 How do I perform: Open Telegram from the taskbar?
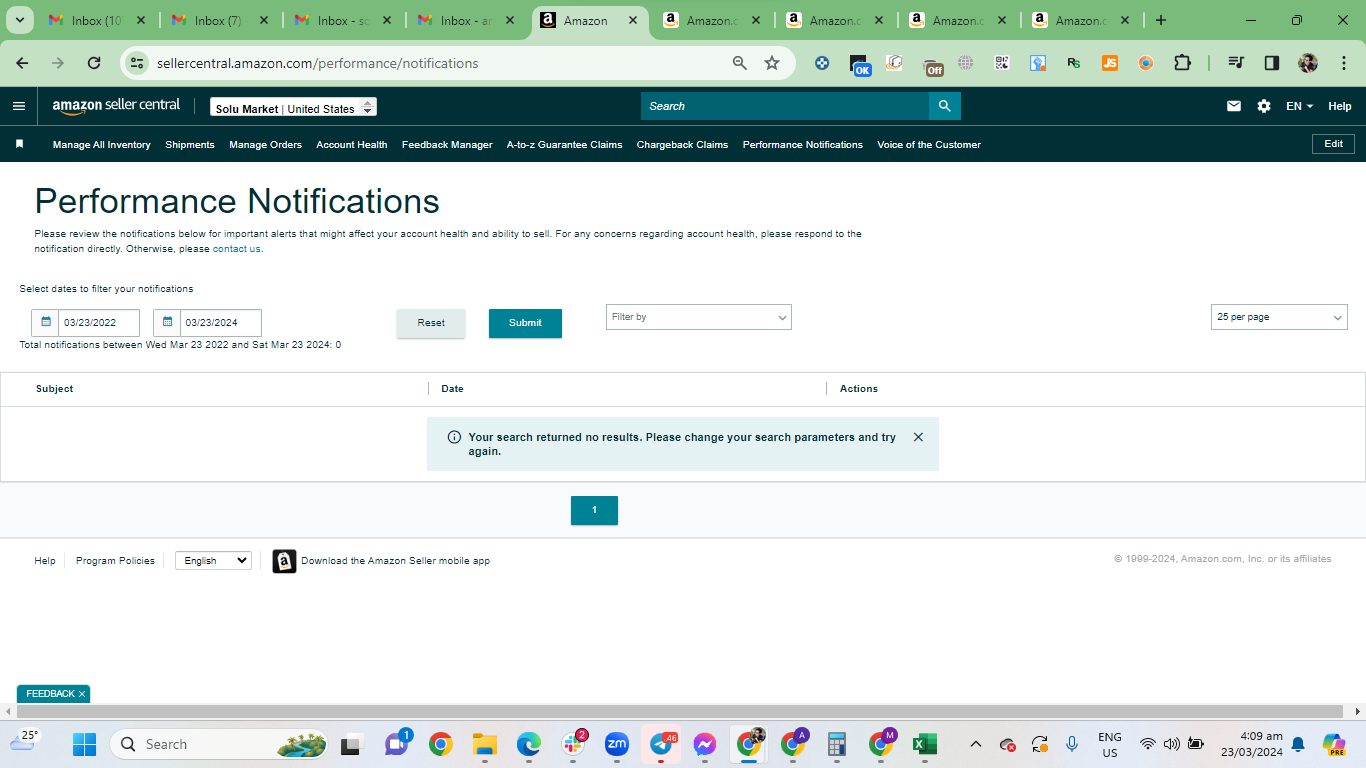click(661, 744)
